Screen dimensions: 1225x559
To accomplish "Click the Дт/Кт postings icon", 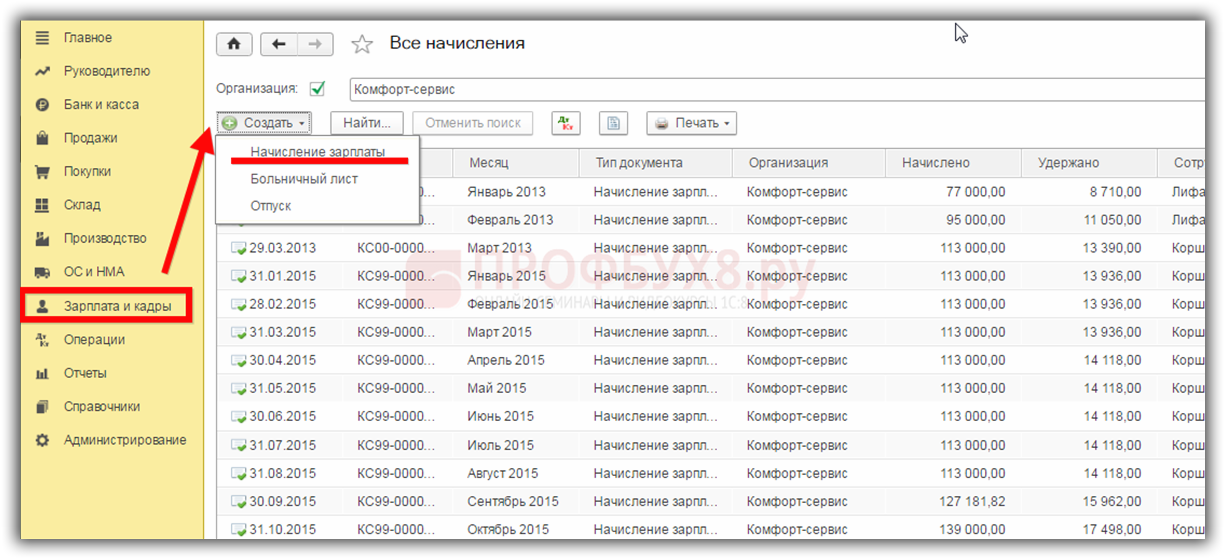I will tap(566, 123).
